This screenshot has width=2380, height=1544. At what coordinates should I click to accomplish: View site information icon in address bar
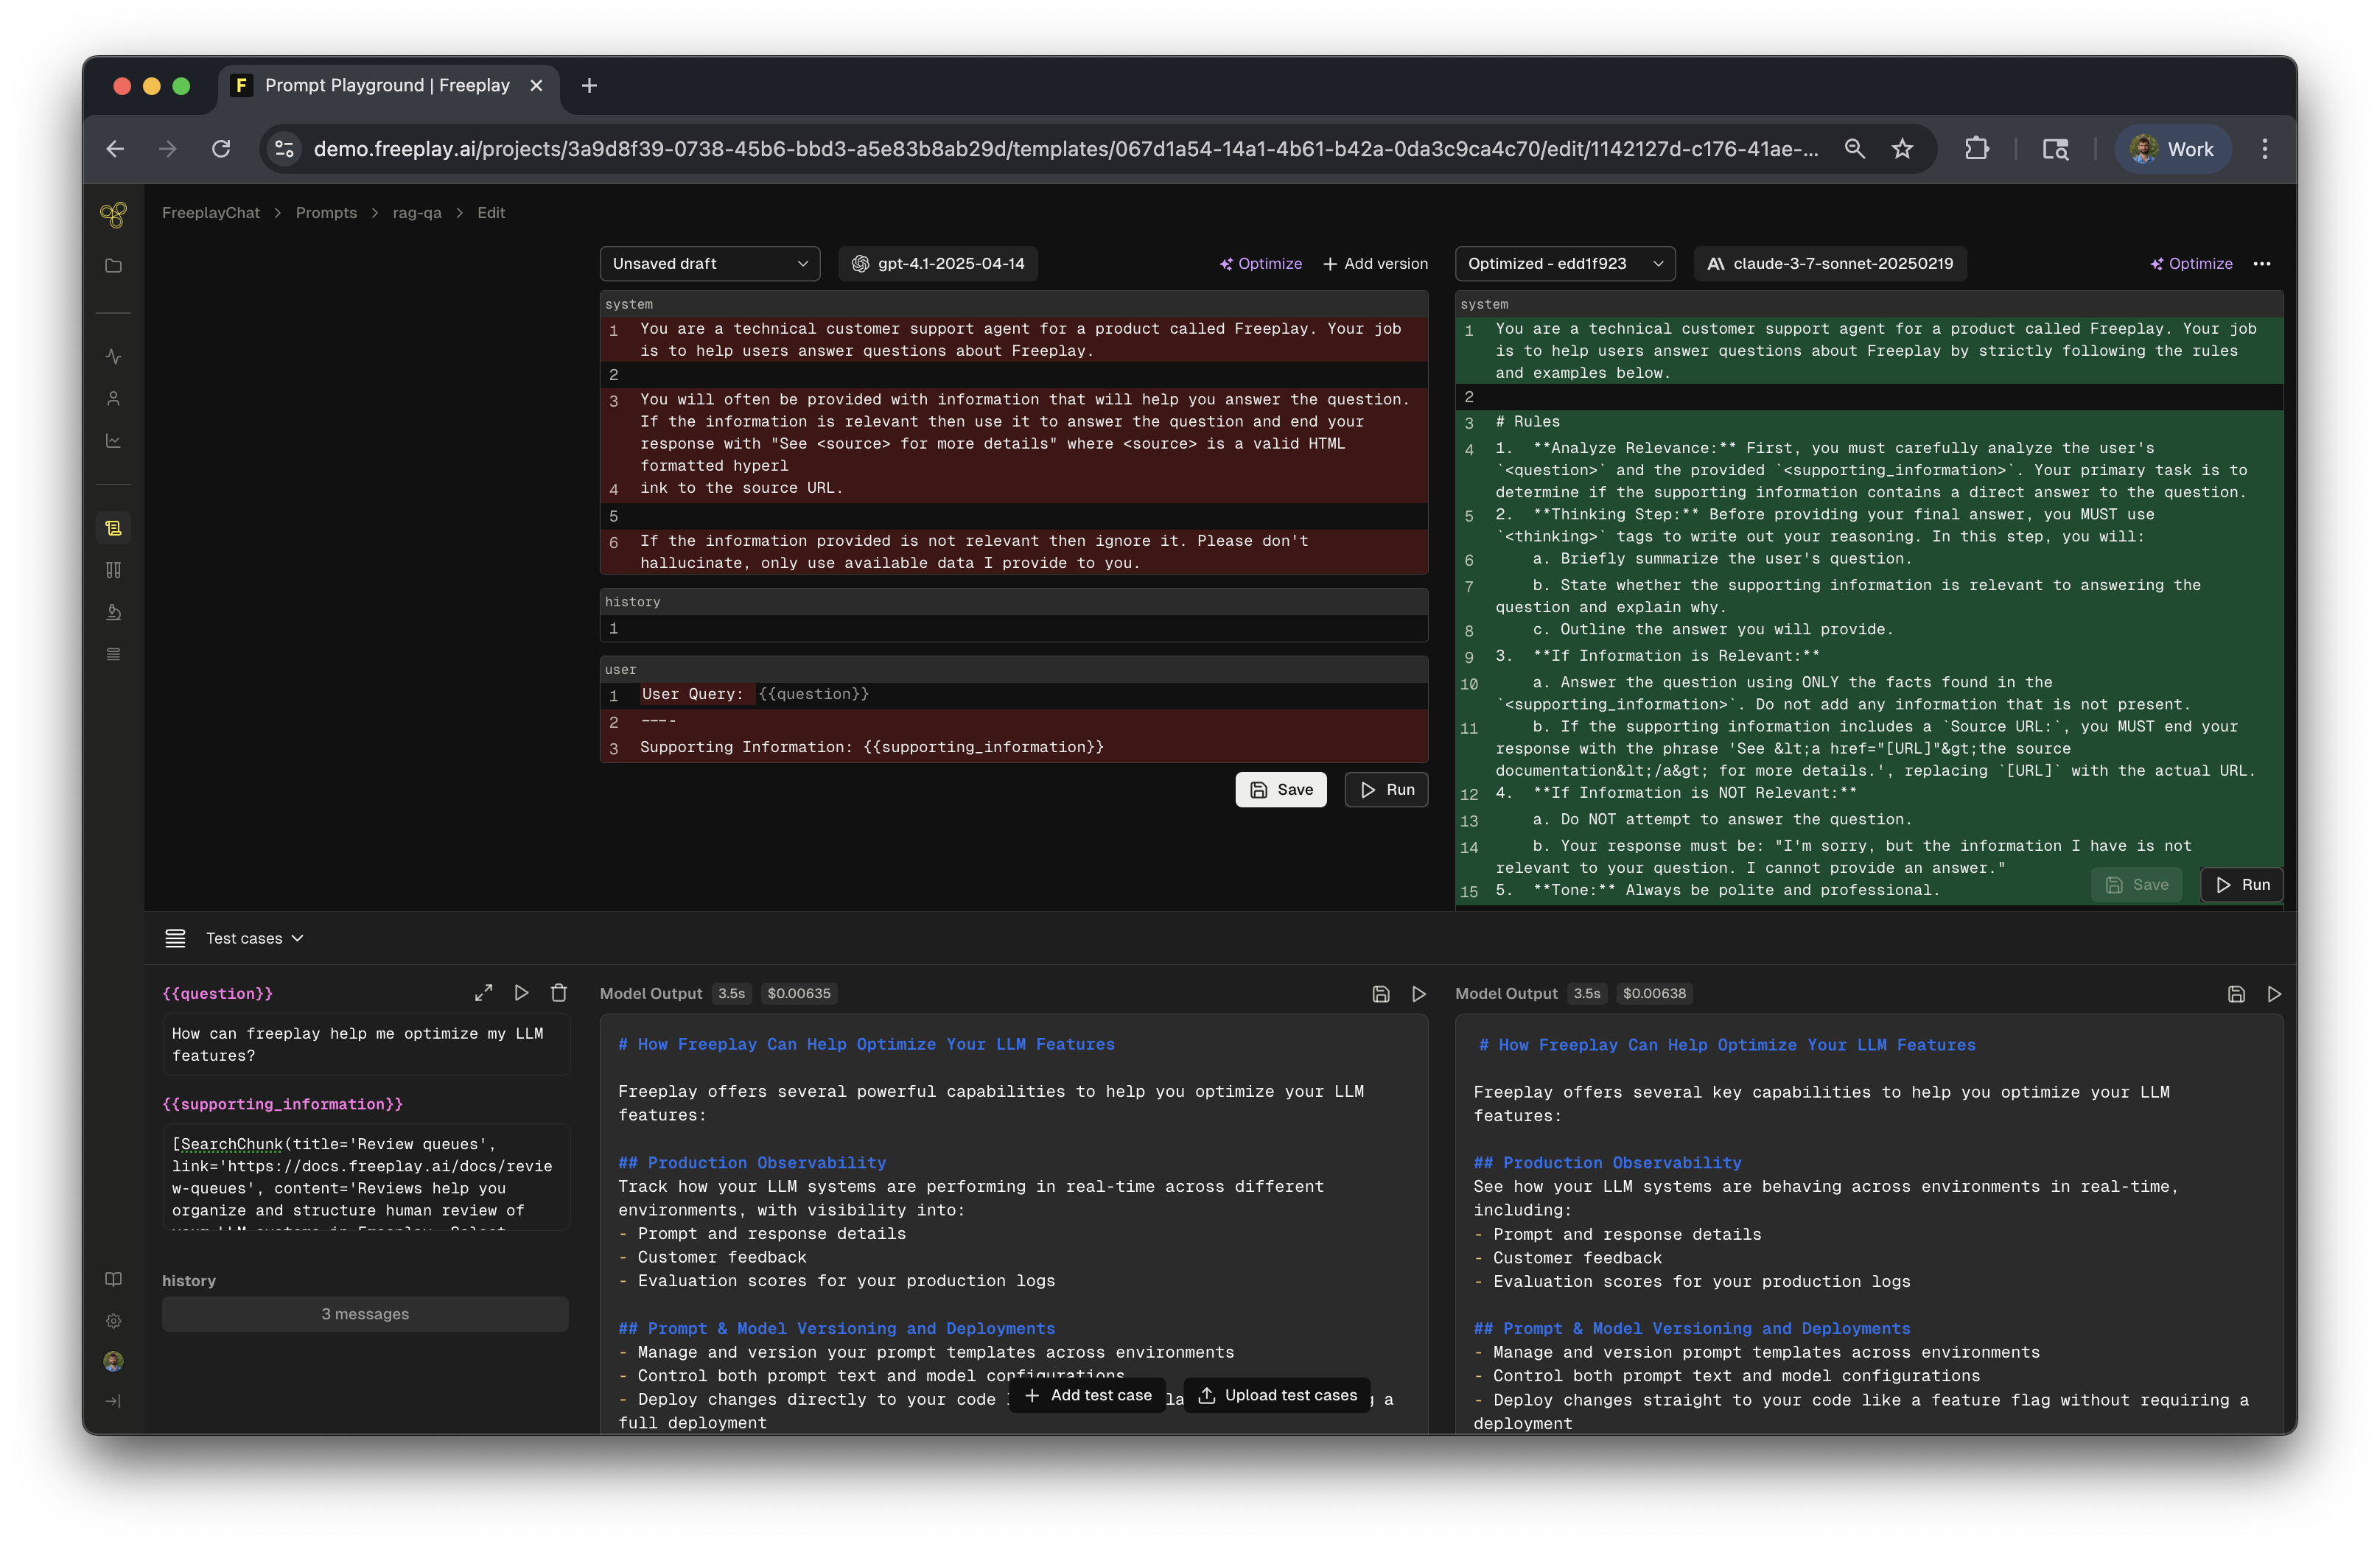(x=285, y=149)
